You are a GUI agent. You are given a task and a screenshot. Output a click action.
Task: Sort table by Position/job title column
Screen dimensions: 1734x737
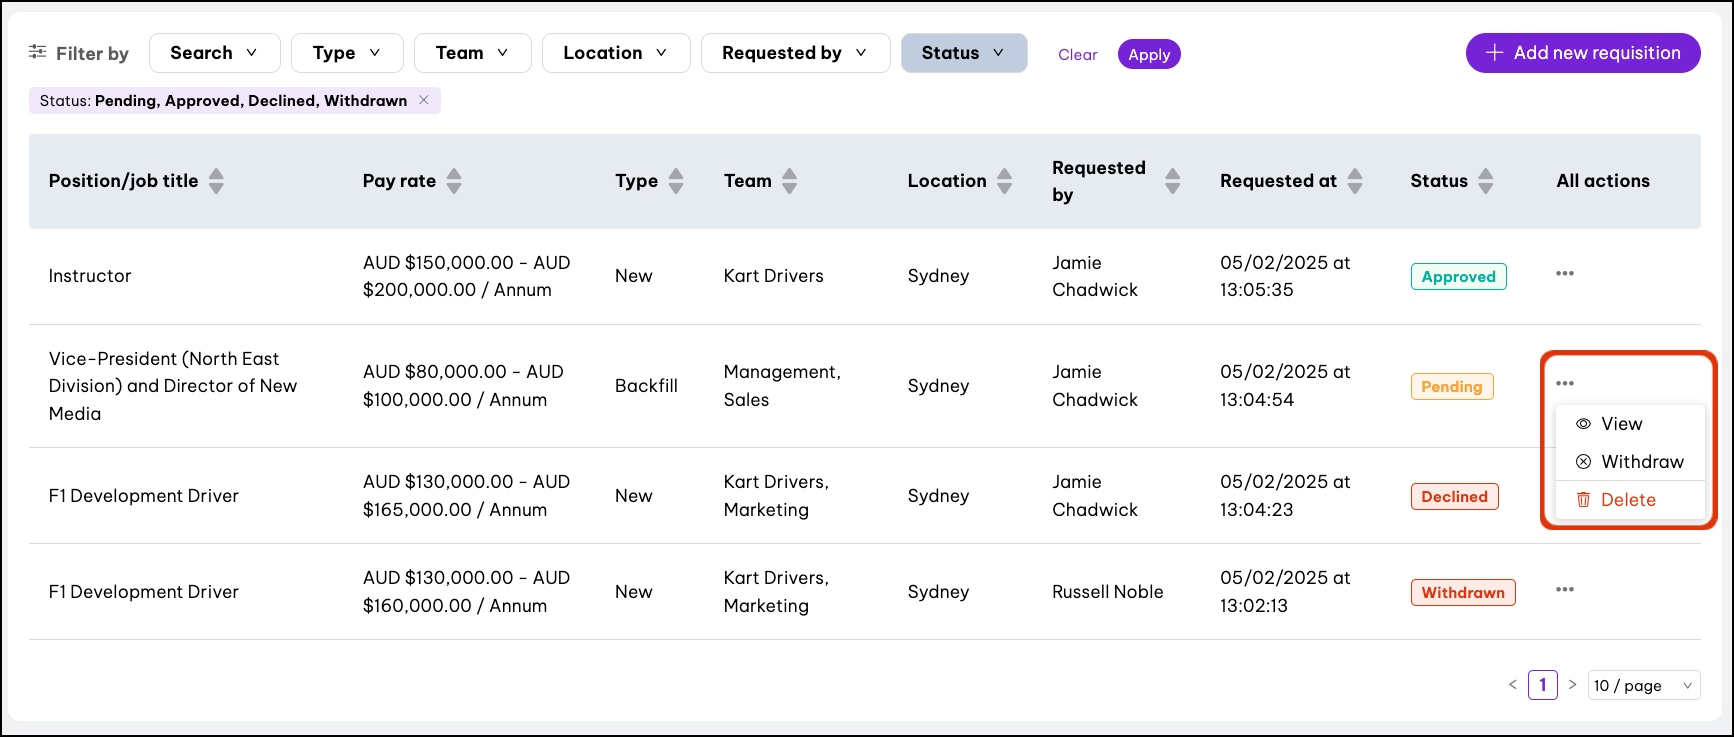(x=216, y=181)
